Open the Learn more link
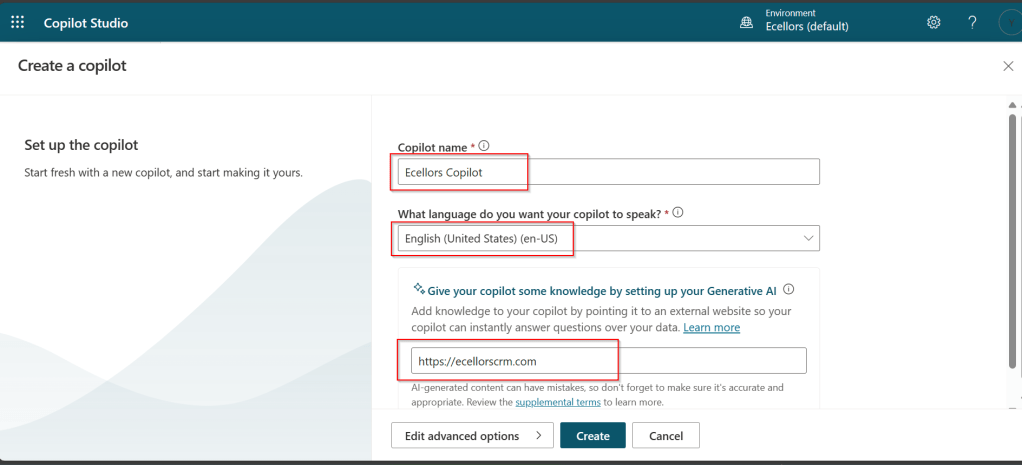1022x465 pixels. tap(711, 328)
